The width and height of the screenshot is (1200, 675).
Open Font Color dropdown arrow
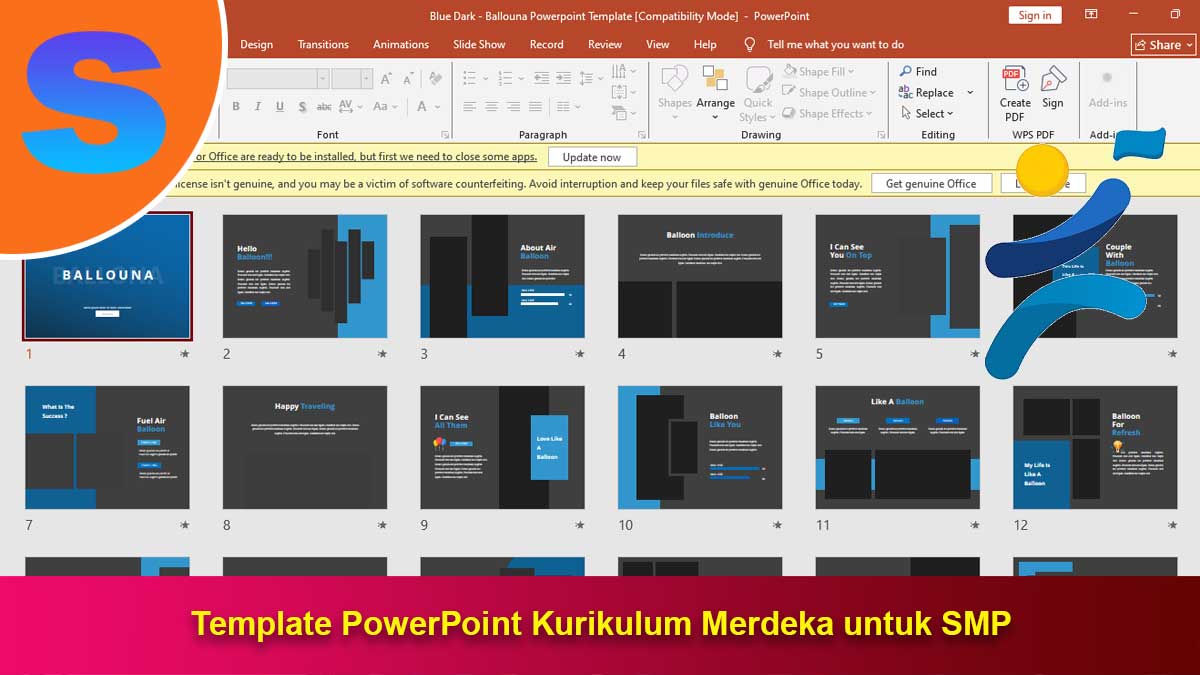437,106
